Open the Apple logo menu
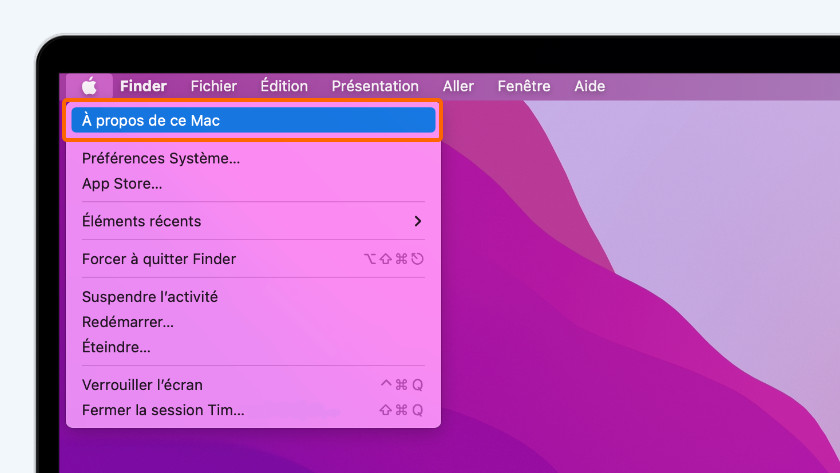840x473 pixels. [89, 86]
